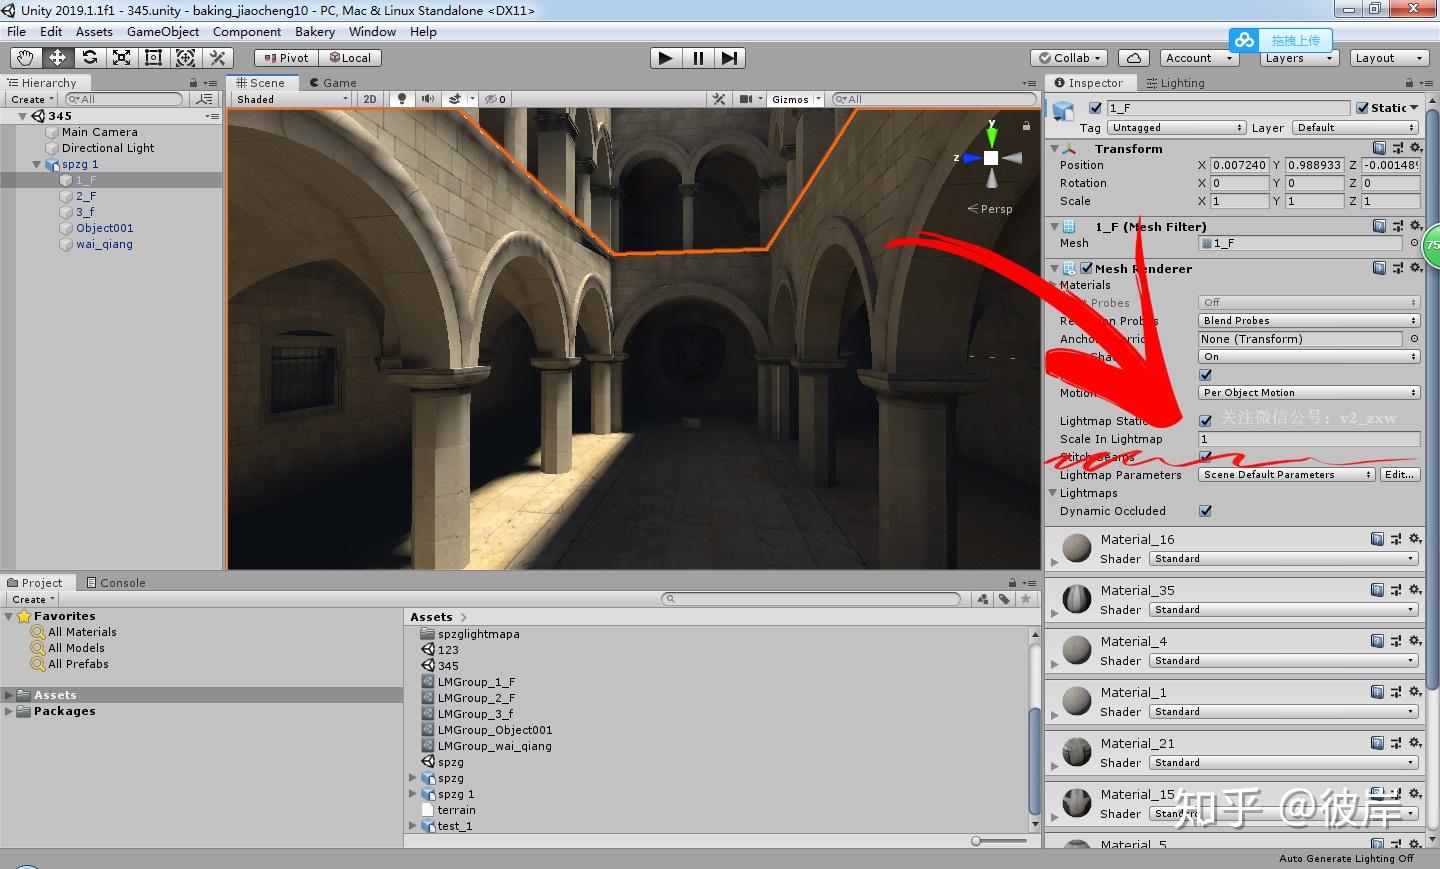Lock the Hierarchy panel
Image resolution: width=1440 pixels, height=869 pixels.
point(193,83)
